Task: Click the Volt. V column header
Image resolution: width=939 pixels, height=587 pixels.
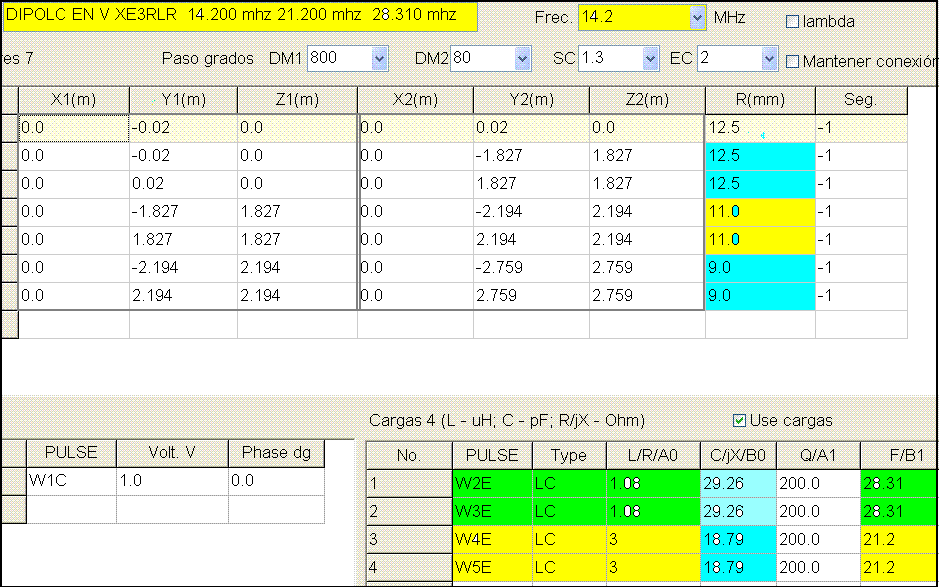Action: 172,453
